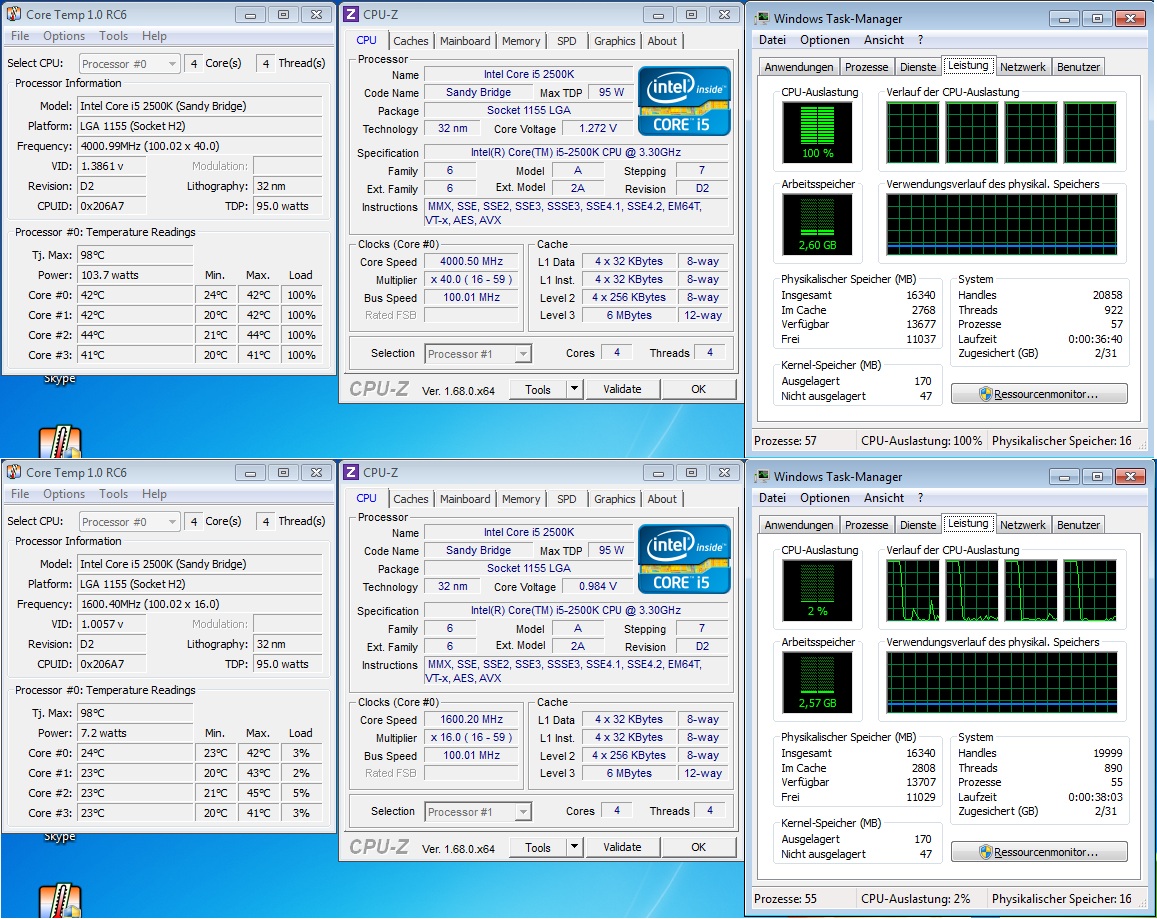This screenshot has width=1157, height=919.
Task: Click the Intel Core i5 logo in the upper CPU-Z window
Action: point(684,101)
